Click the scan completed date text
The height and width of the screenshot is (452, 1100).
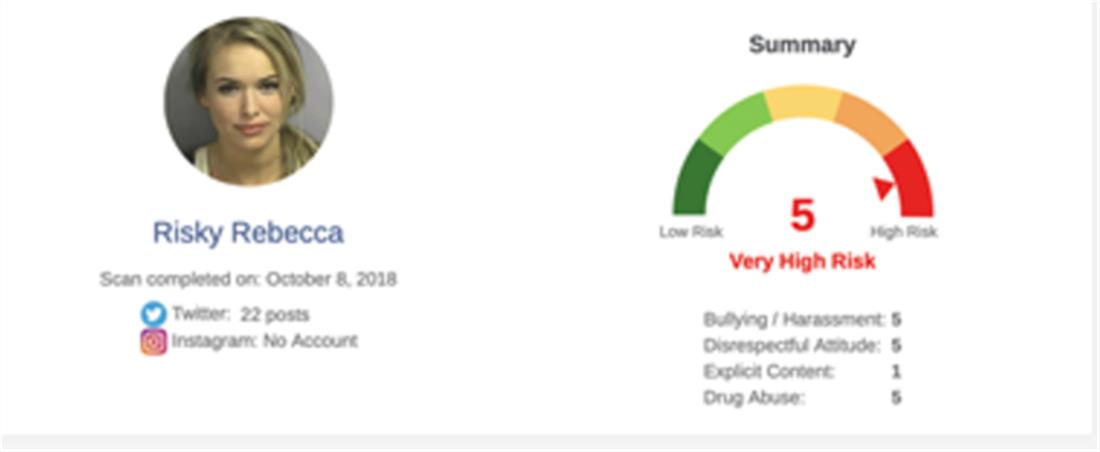click(x=248, y=279)
